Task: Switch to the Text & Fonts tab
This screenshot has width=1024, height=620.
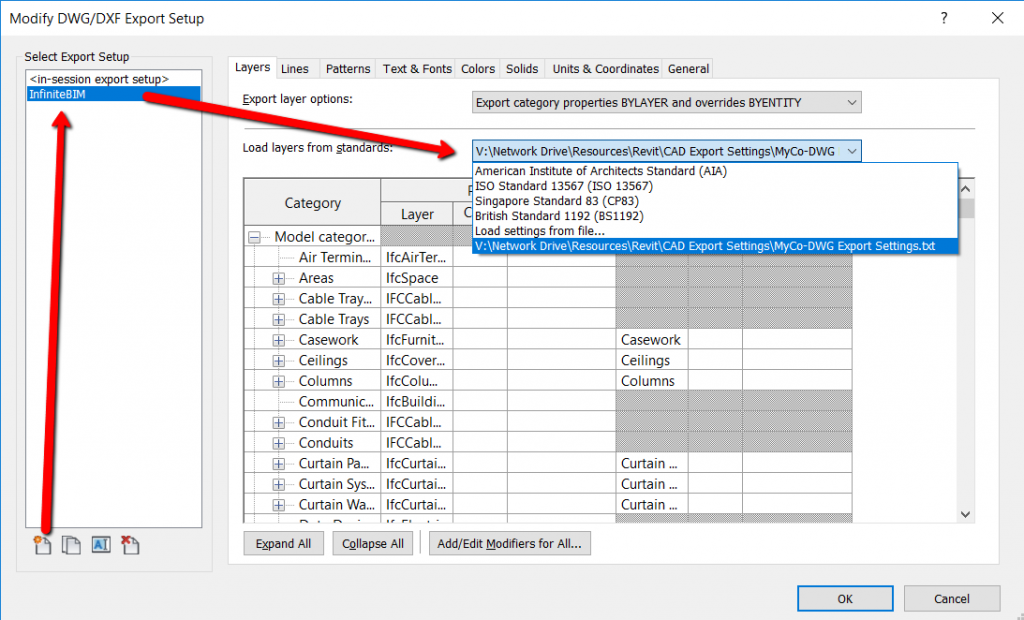Action: [417, 69]
